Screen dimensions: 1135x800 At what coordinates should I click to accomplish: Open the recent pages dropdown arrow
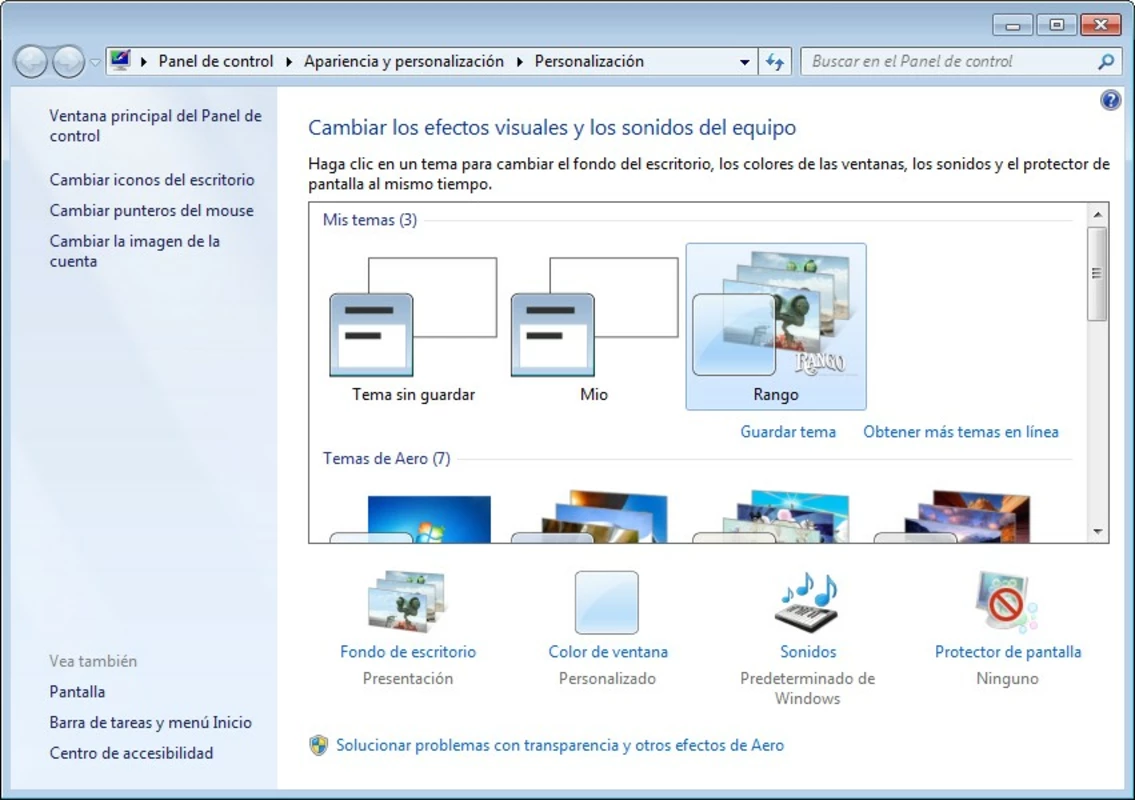click(x=95, y=63)
